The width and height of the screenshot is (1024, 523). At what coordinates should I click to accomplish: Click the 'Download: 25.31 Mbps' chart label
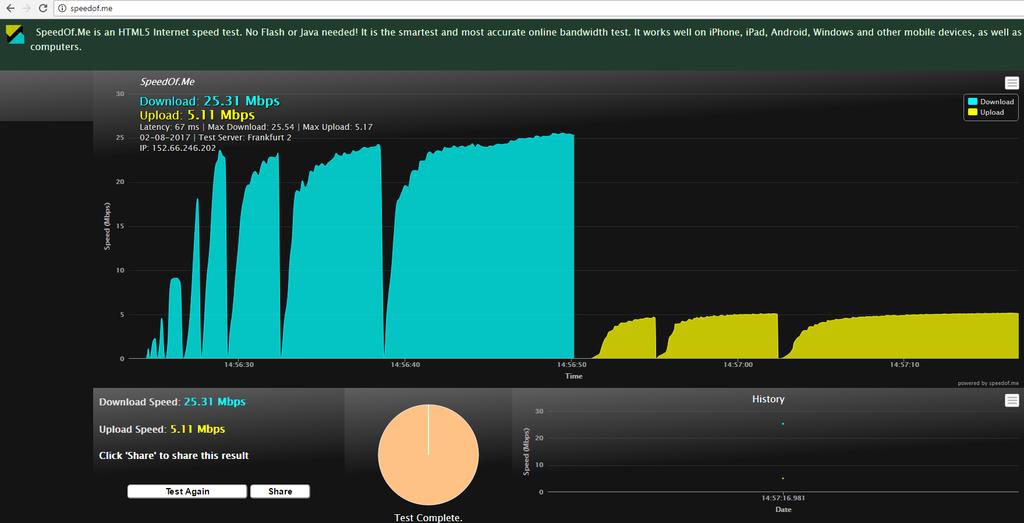[x=209, y=101]
